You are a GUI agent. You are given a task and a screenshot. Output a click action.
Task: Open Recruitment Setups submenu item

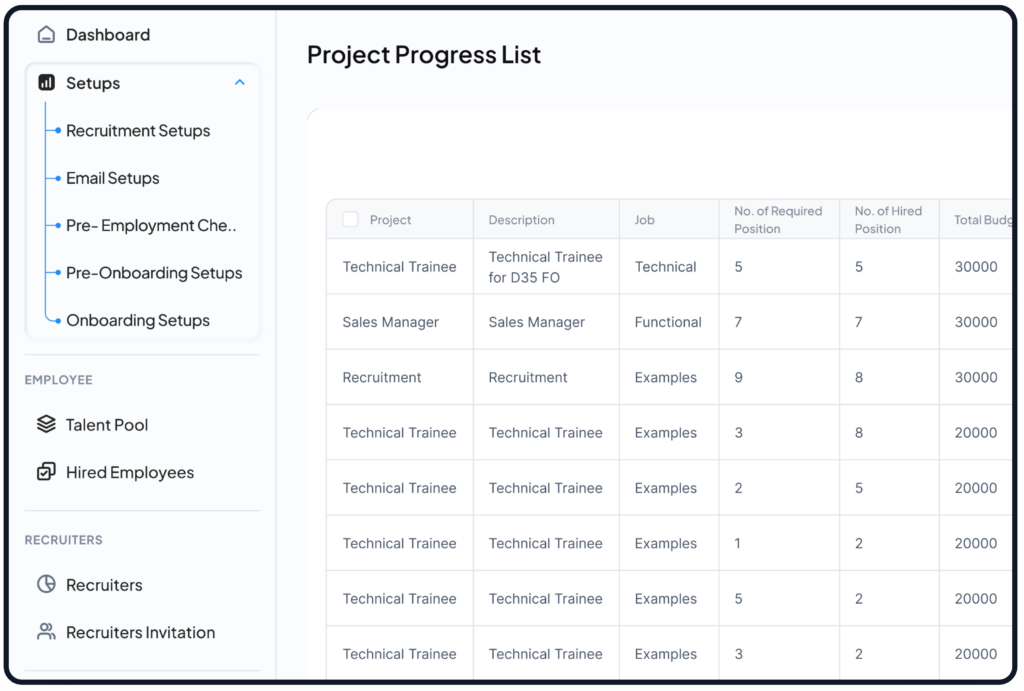point(138,131)
